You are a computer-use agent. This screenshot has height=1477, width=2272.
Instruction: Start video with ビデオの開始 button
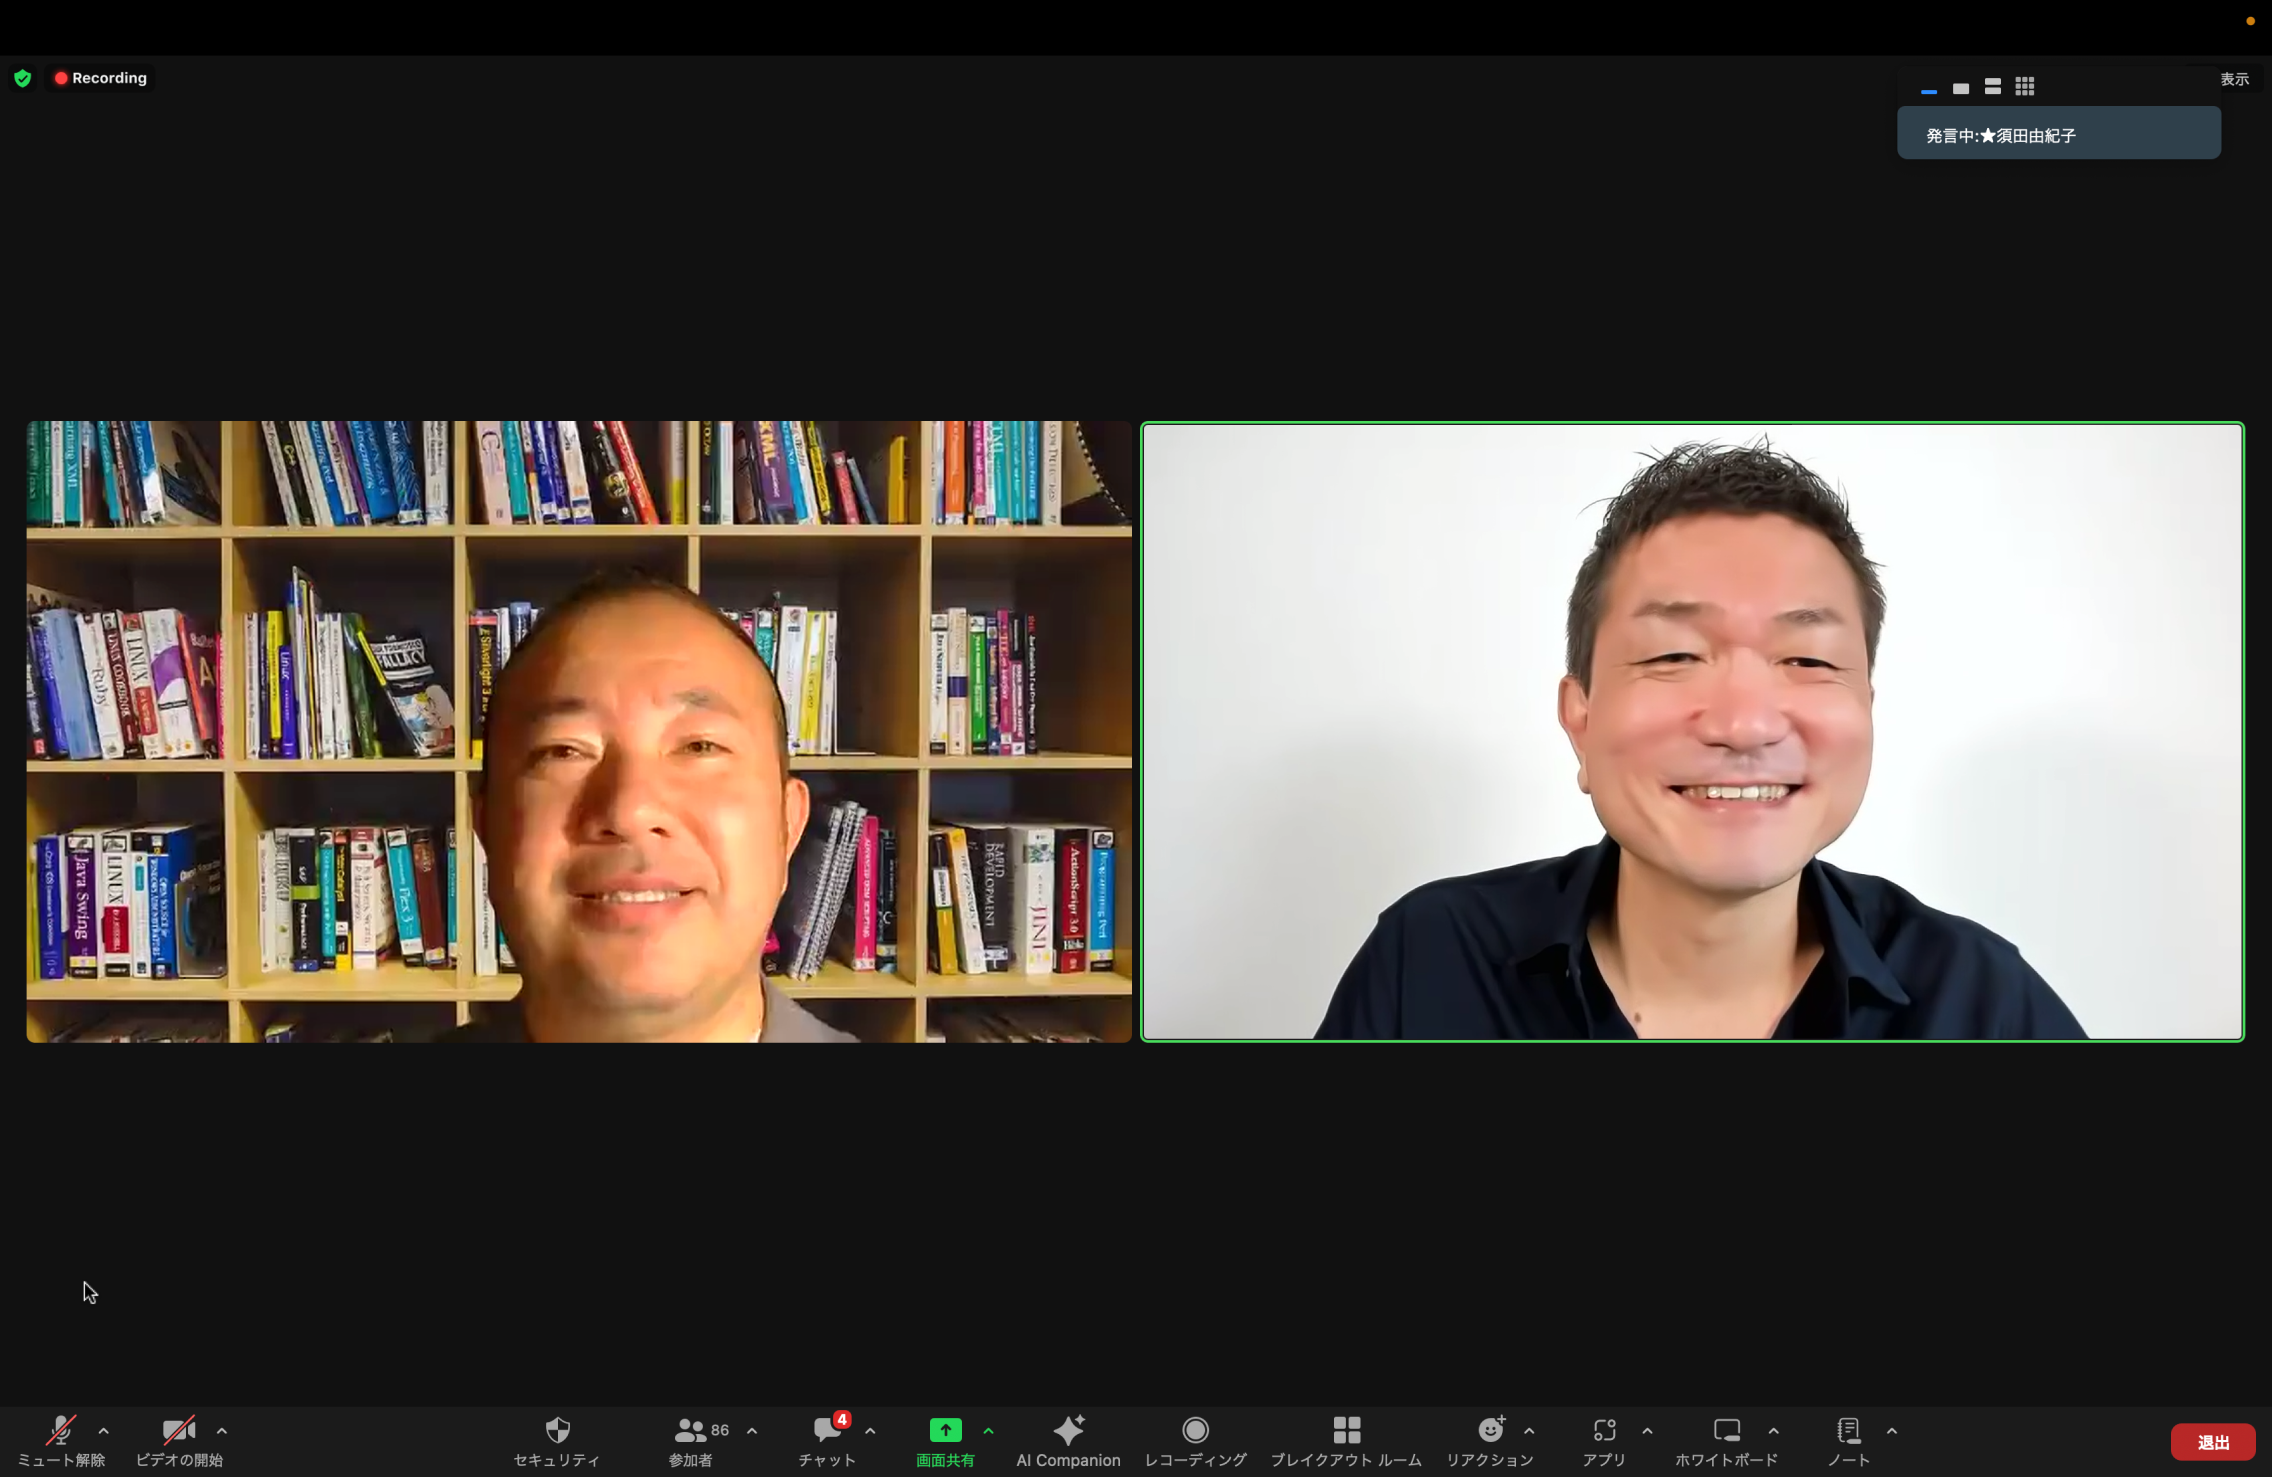178,1432
